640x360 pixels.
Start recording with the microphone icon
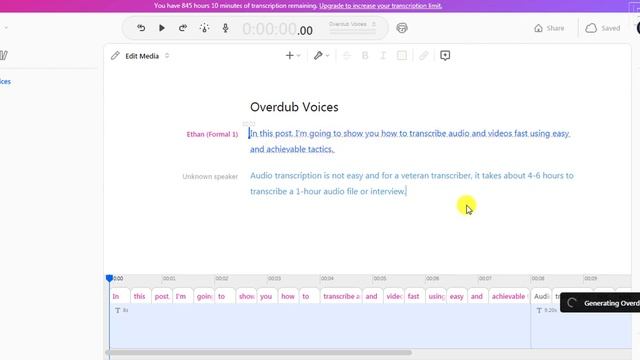point(225,28)
